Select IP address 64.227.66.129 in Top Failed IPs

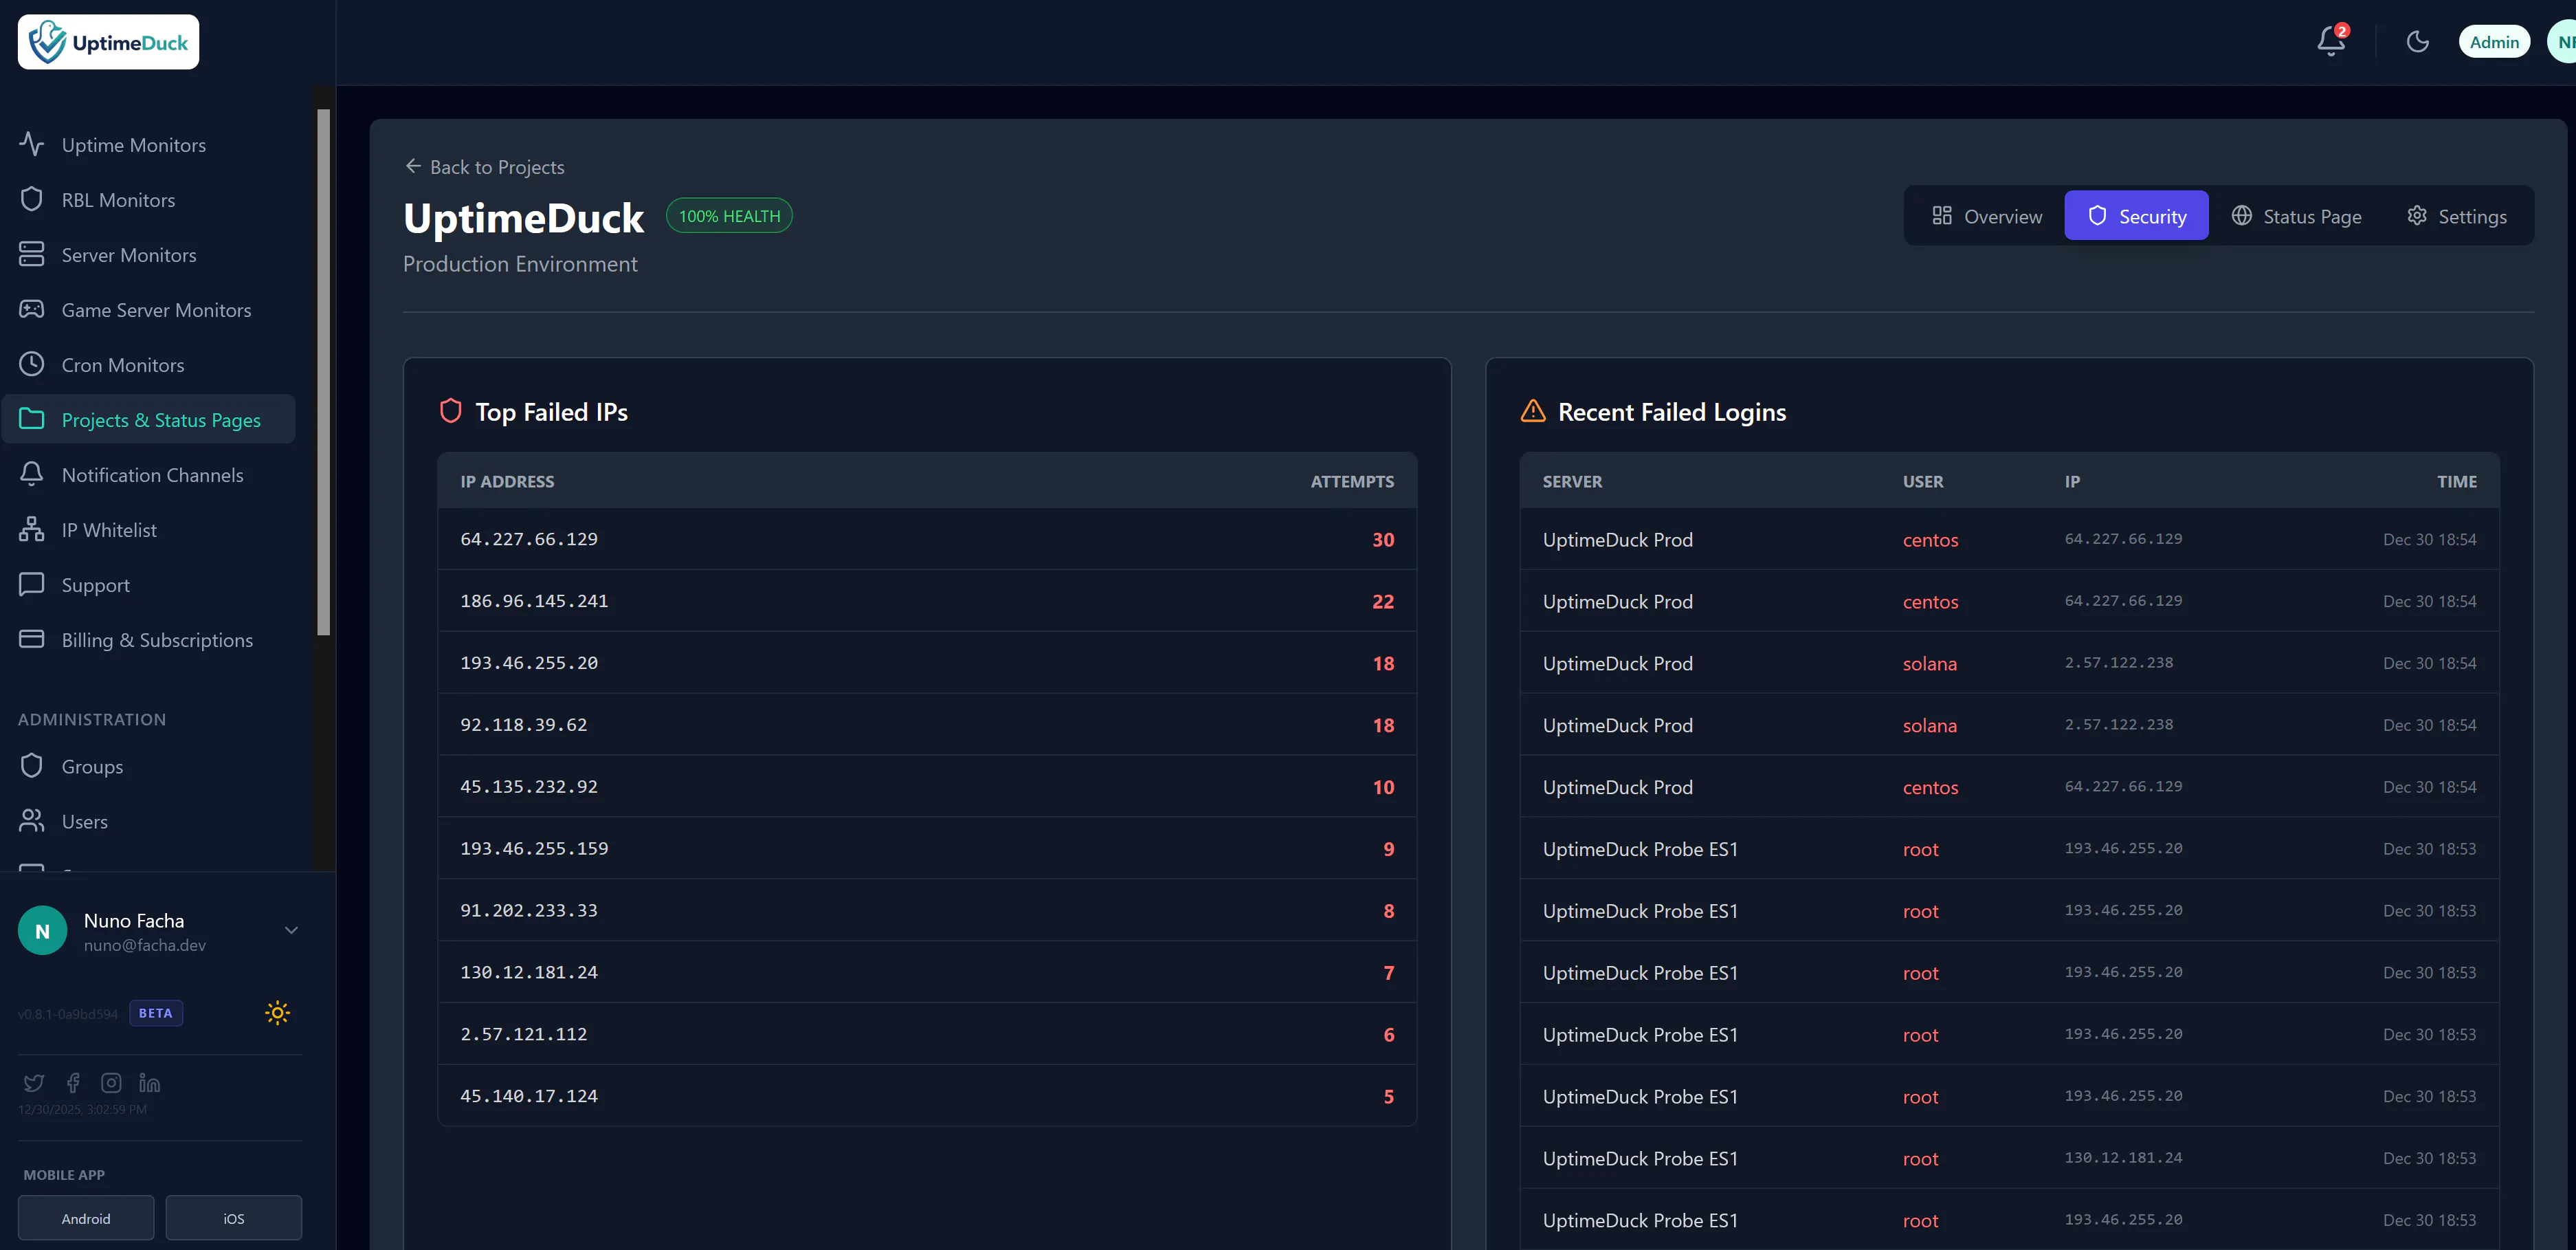[x=529, y=539]
